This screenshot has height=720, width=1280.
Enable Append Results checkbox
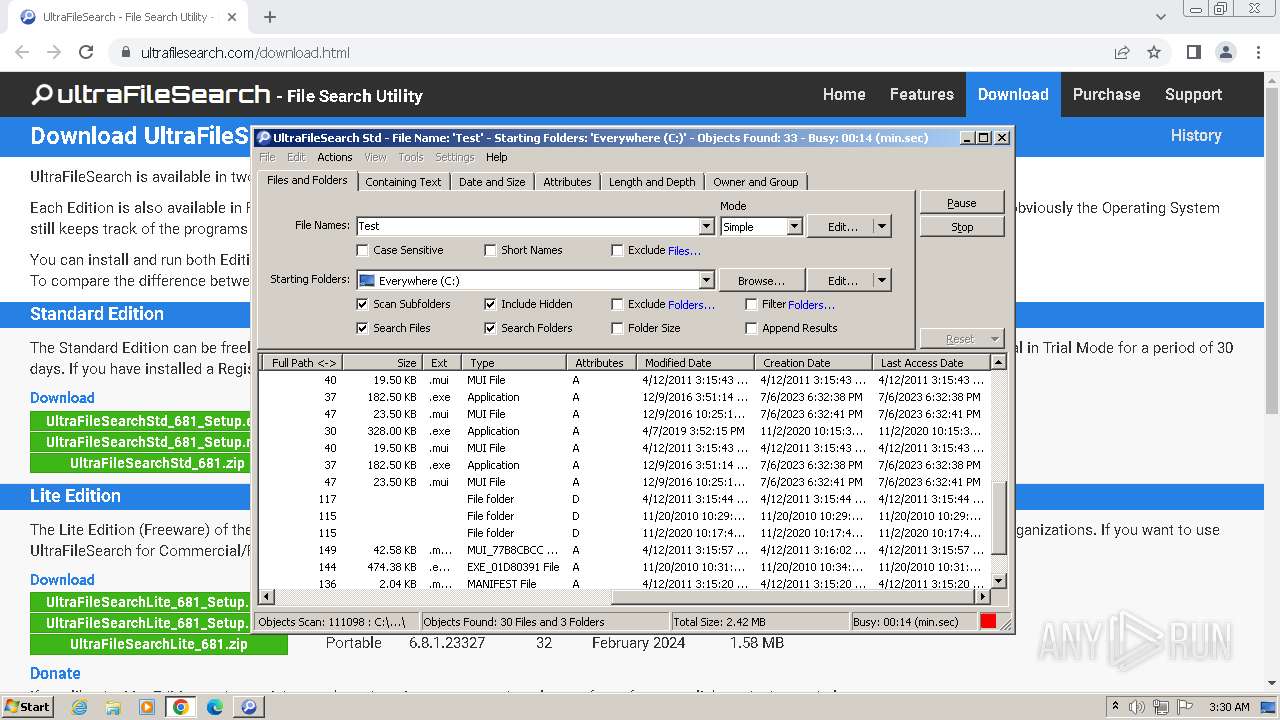point(751,328)
